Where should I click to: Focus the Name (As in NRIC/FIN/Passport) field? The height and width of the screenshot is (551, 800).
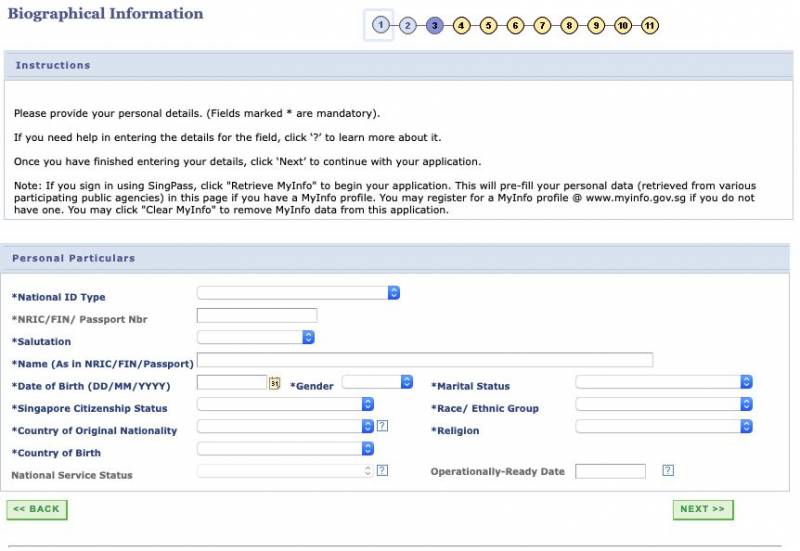pyautogui.click(x=425, y=360)
